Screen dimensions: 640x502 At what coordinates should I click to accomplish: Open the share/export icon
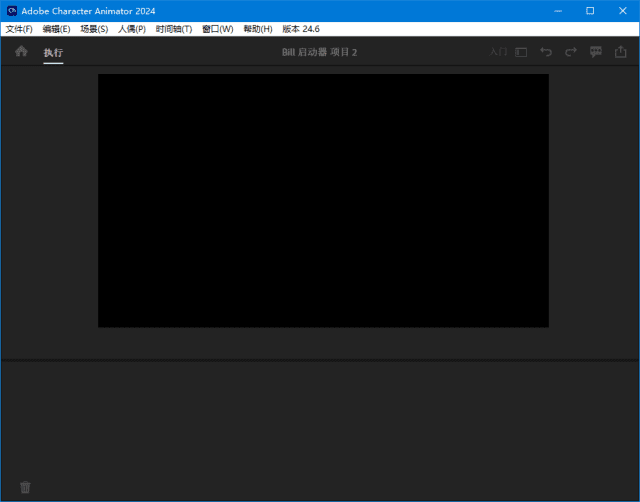pyautogui.click(x=620, y=52)
